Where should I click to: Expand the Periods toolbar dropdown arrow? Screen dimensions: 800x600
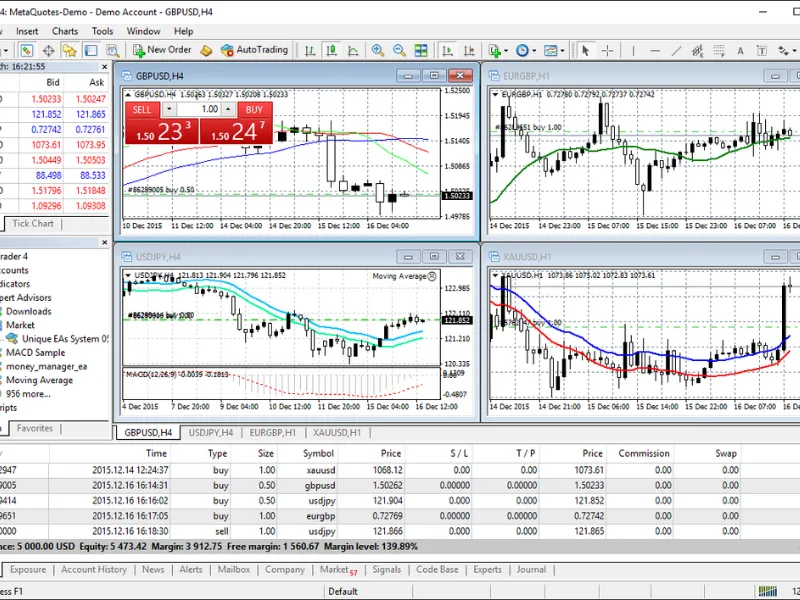coord(534,51)
